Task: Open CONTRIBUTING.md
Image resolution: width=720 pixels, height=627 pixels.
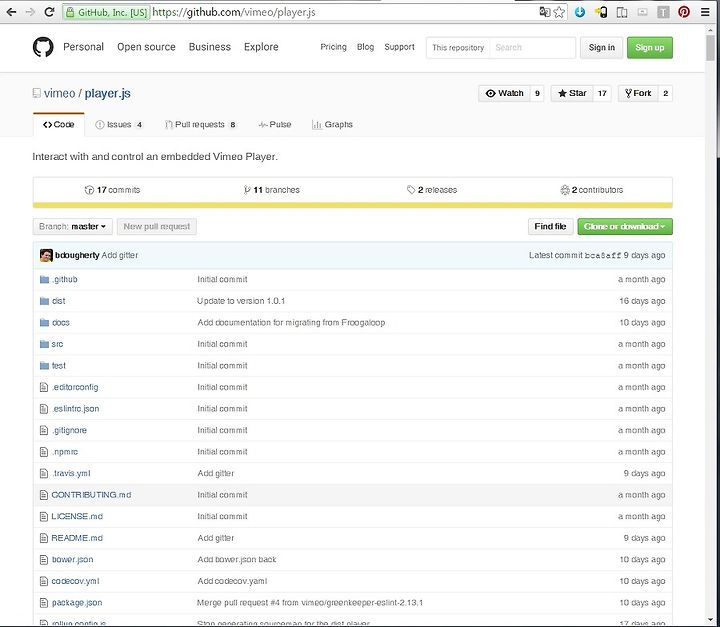Action: pos(91,495)
